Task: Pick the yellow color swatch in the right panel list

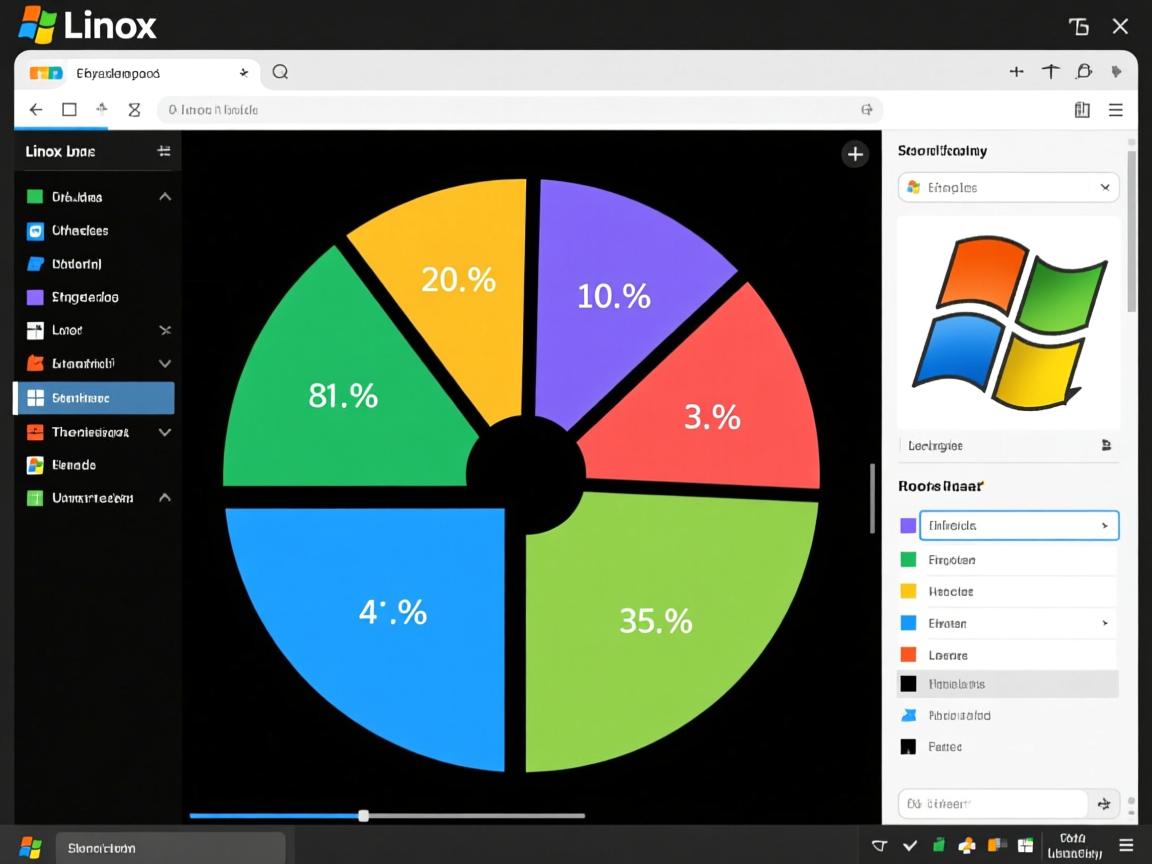Action: (x=908, y=591)
